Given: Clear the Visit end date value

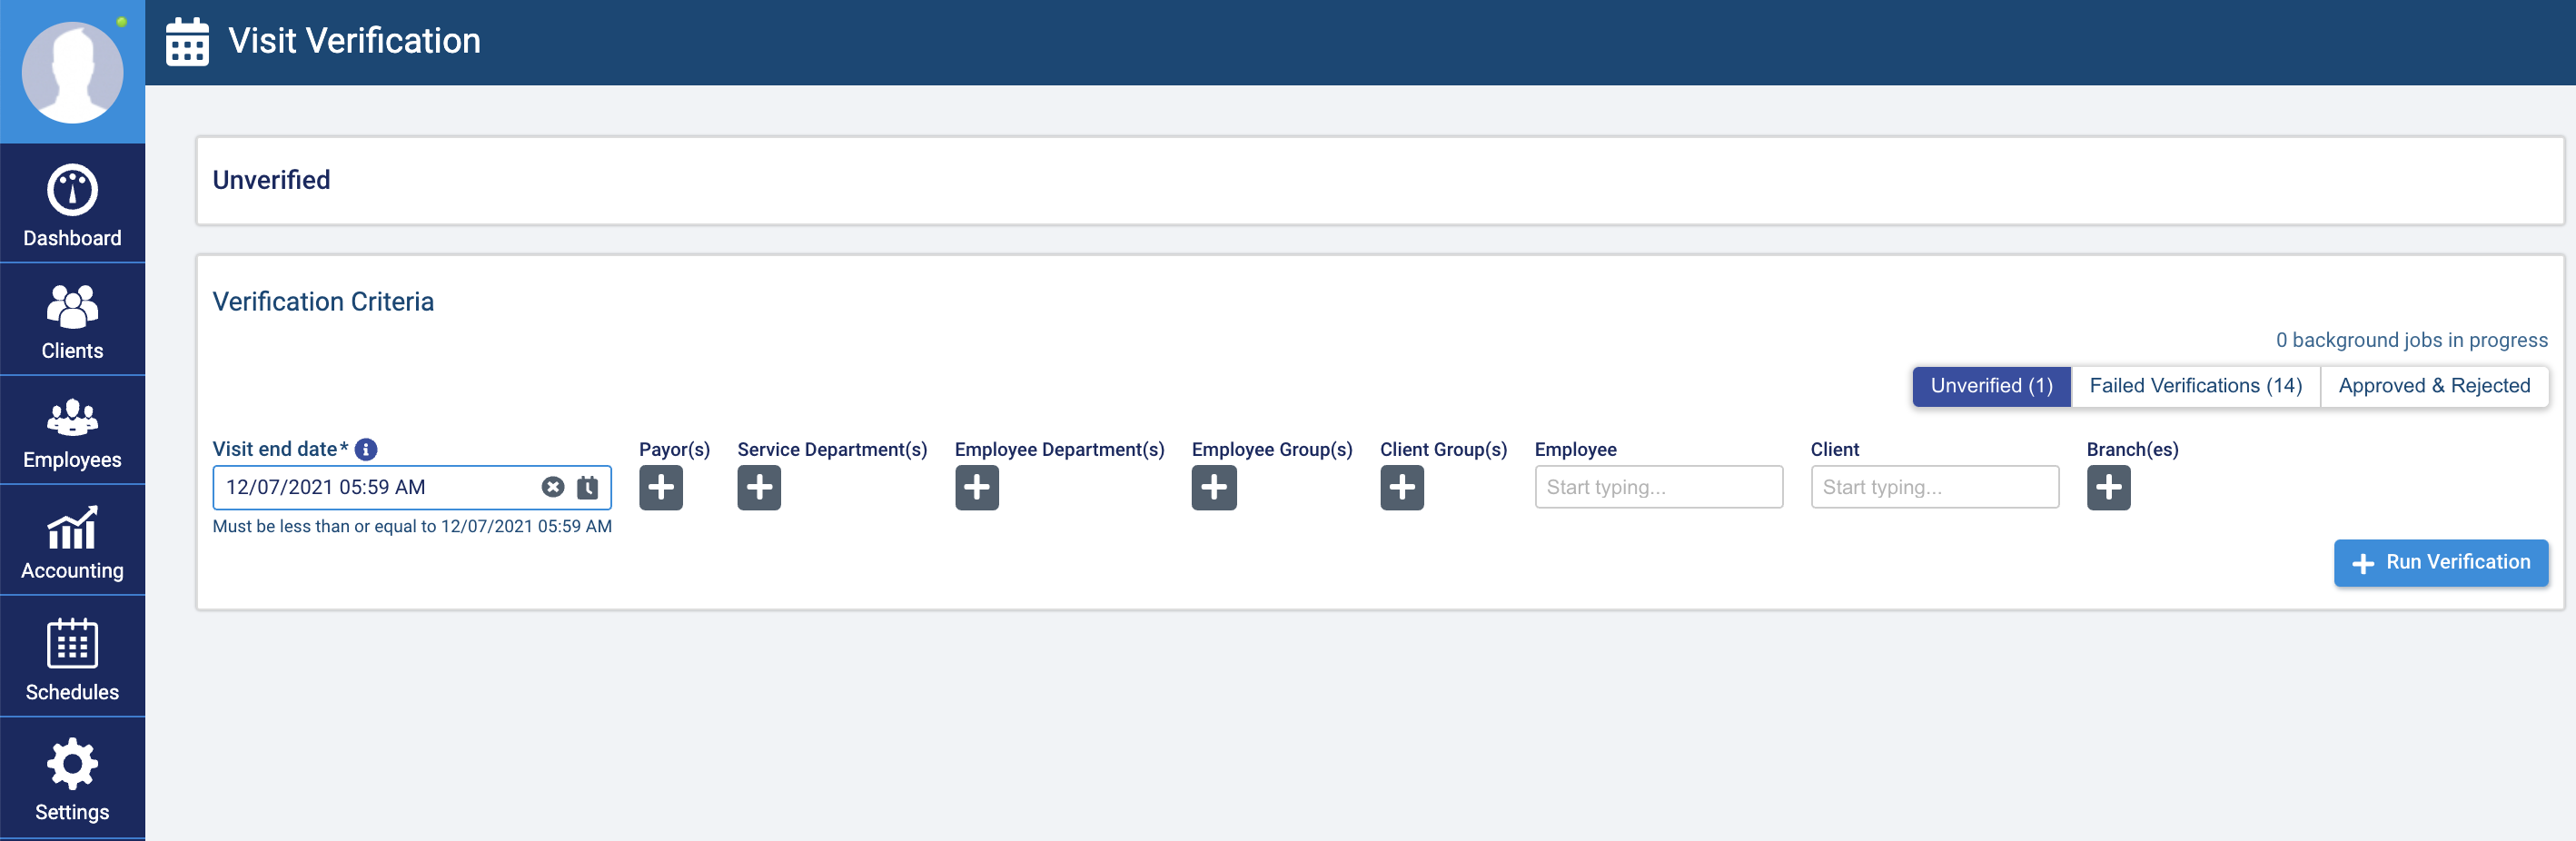Looking at the screenshot, I should click(552, 487).
